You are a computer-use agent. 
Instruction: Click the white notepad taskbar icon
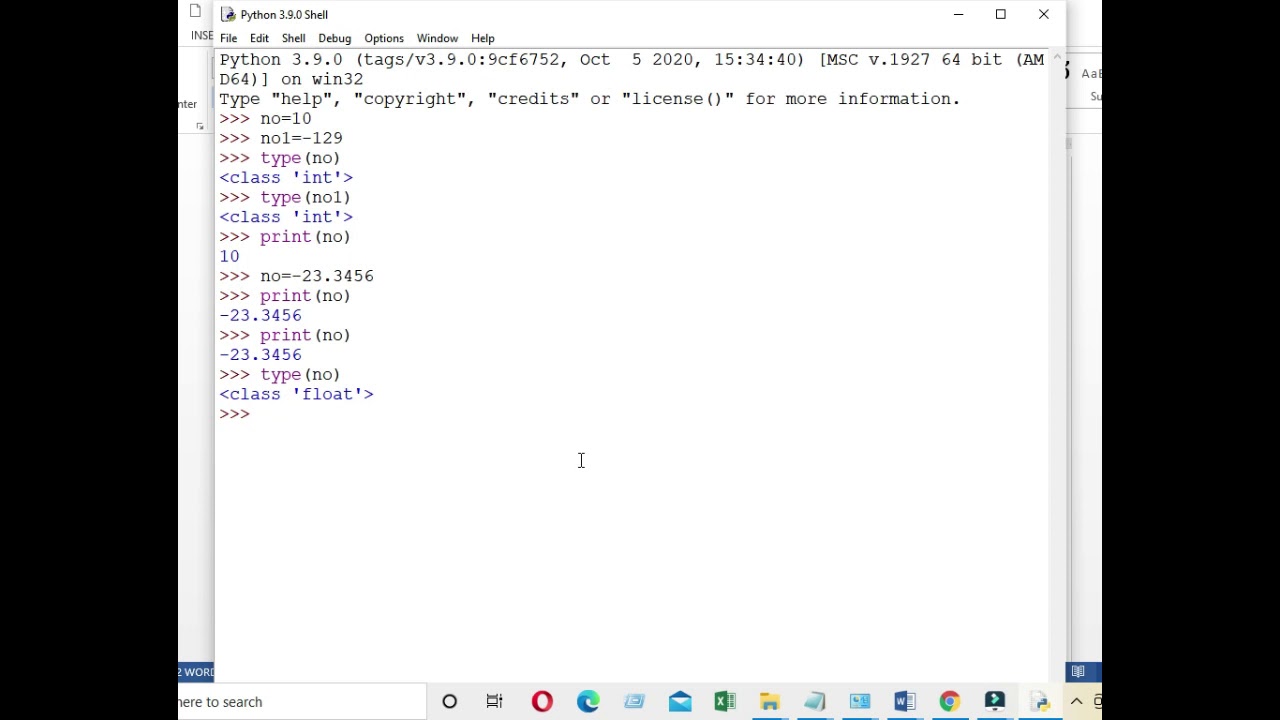point(814,702)
